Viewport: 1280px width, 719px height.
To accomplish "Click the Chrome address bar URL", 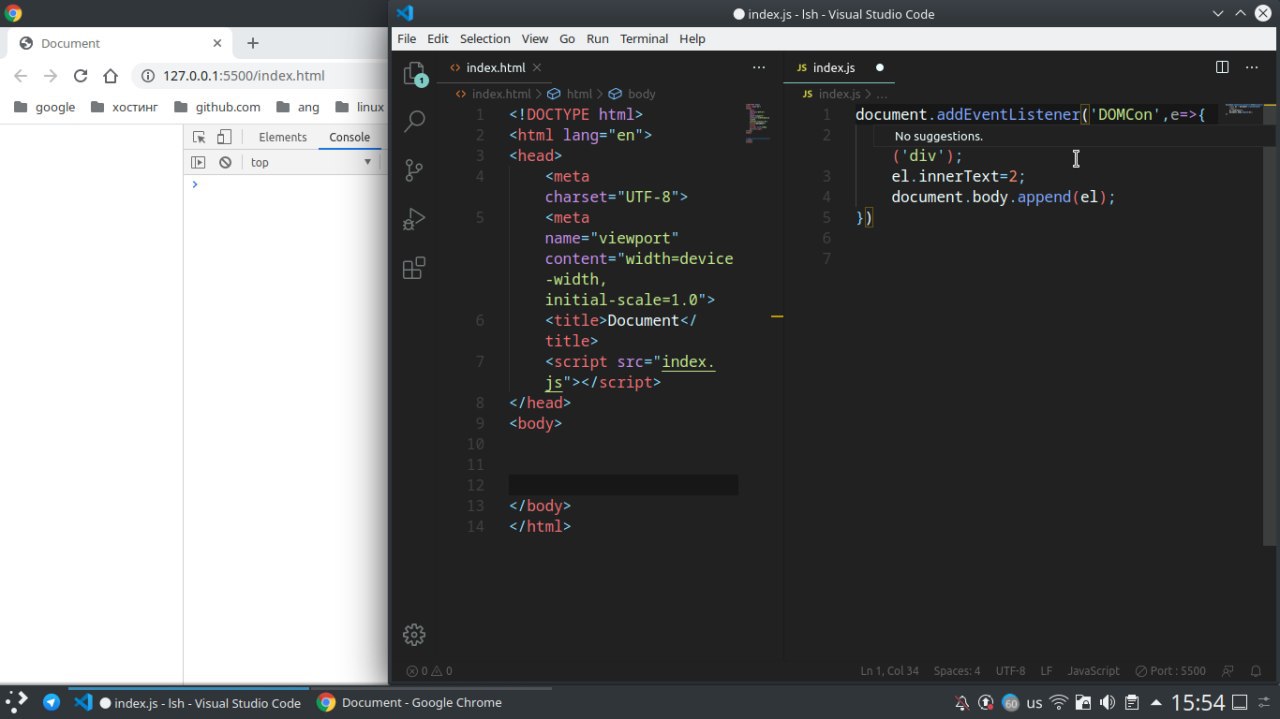I will [244, 76].
